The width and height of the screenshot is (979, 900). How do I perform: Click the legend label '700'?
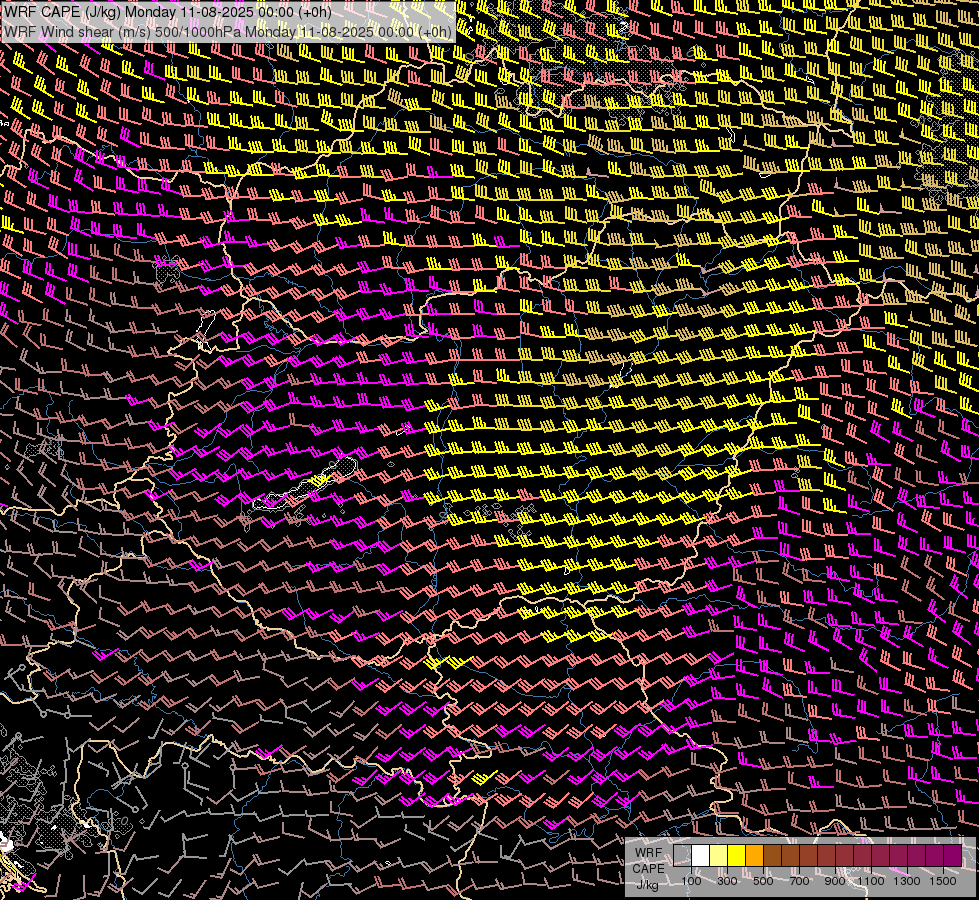click(x=799, y=881)
